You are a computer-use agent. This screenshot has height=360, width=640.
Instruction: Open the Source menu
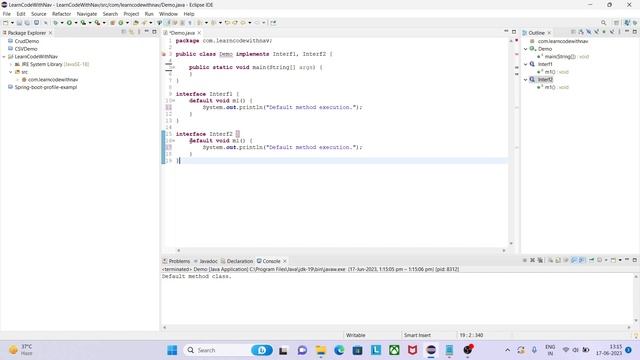click(39, 14)
